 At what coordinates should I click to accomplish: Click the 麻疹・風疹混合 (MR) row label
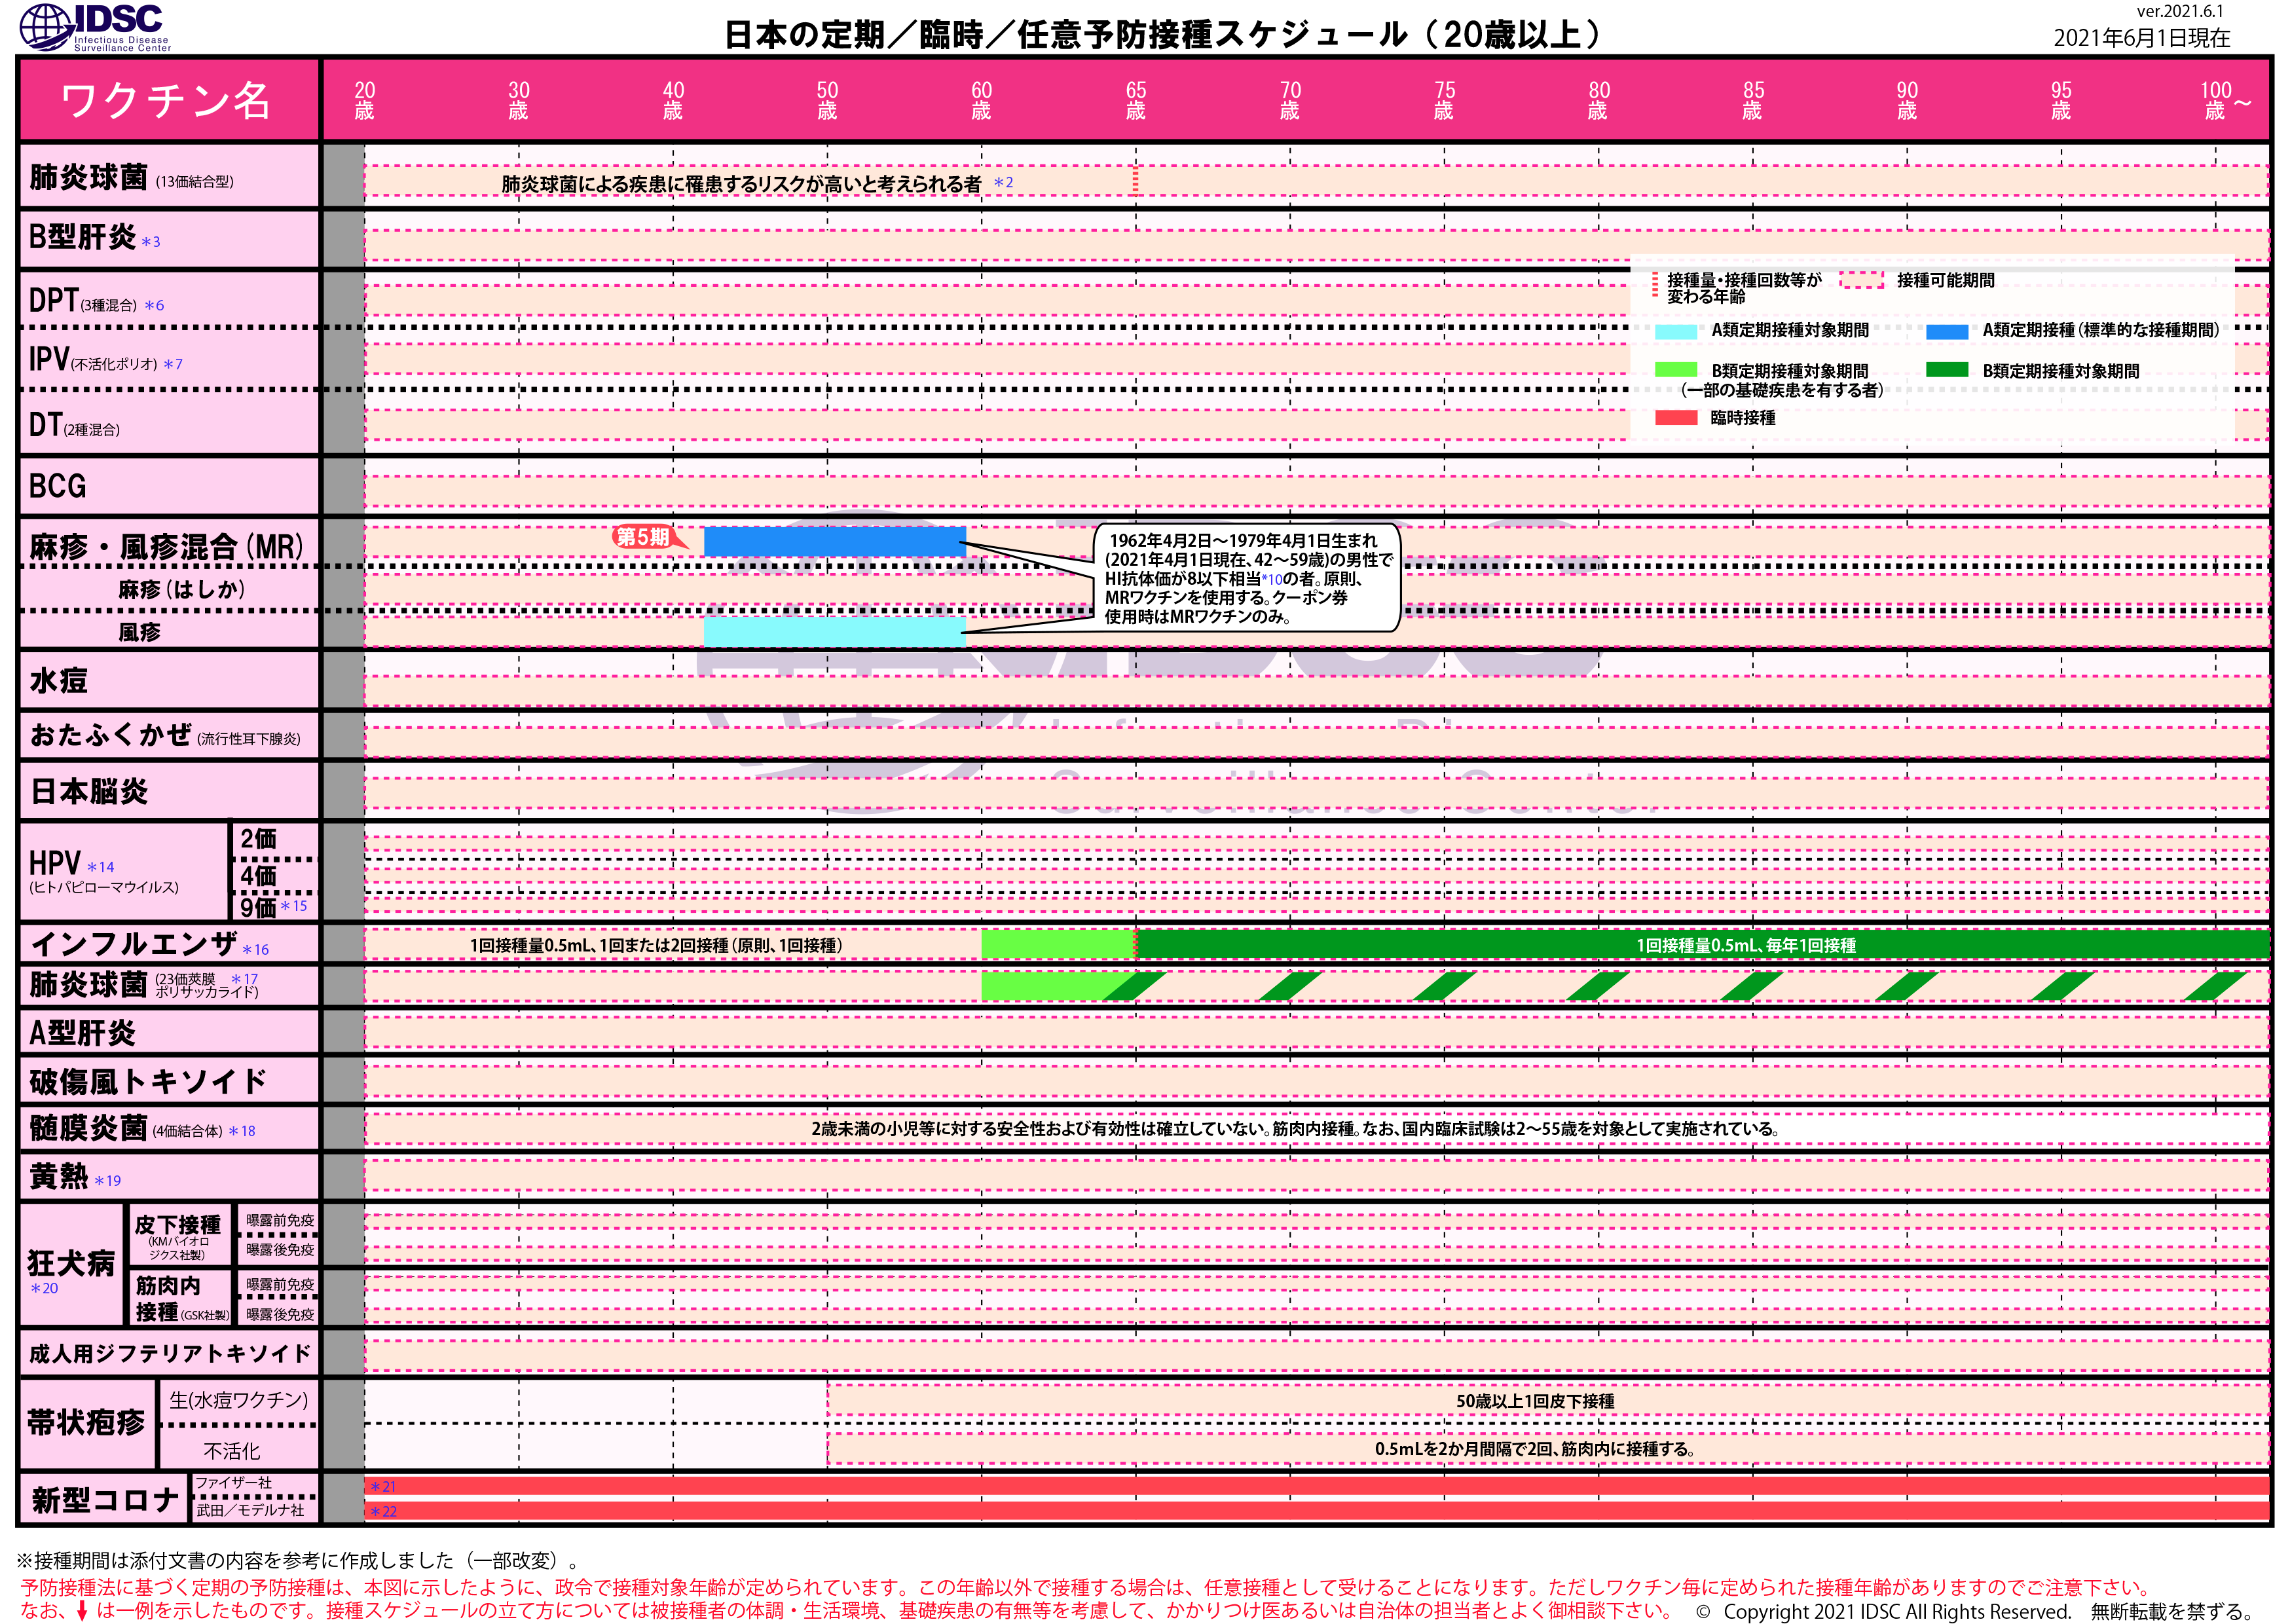tap(166, 546)
